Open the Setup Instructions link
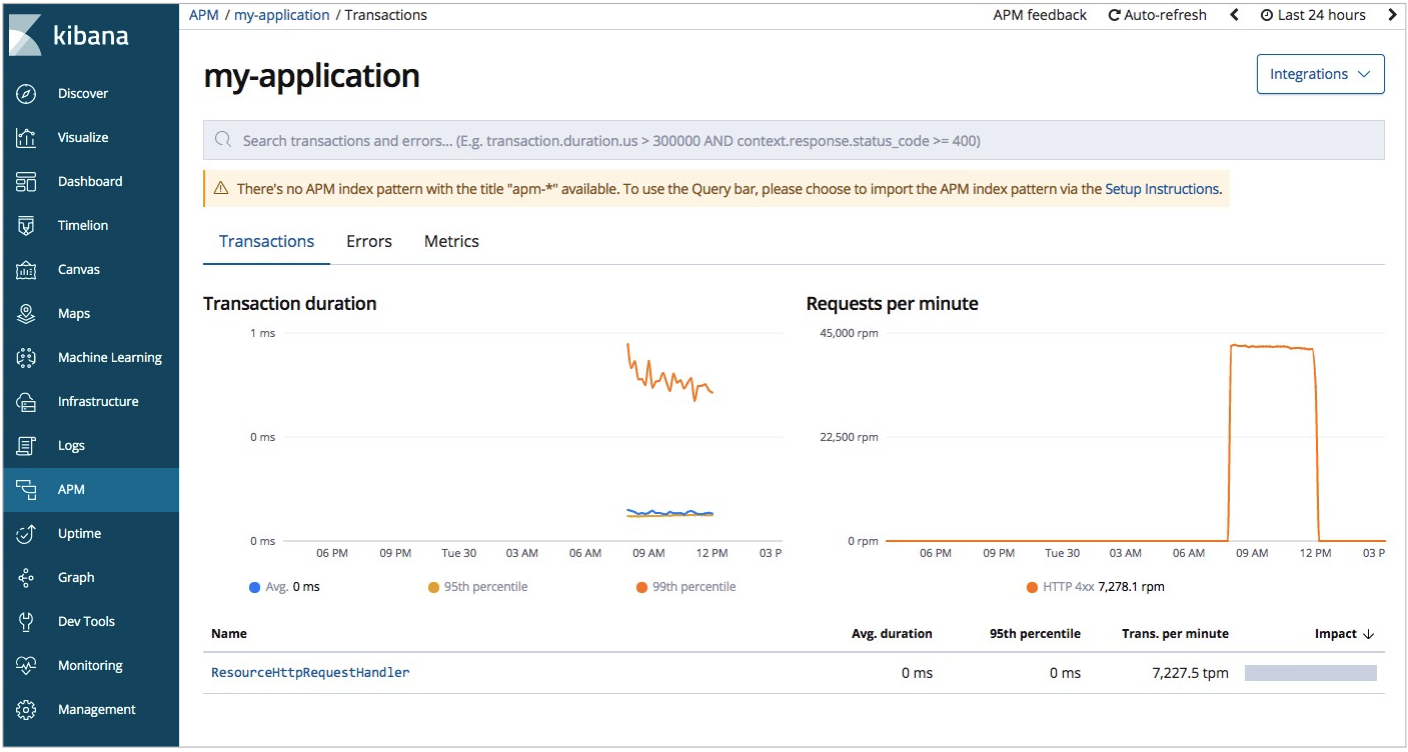 1162,188
